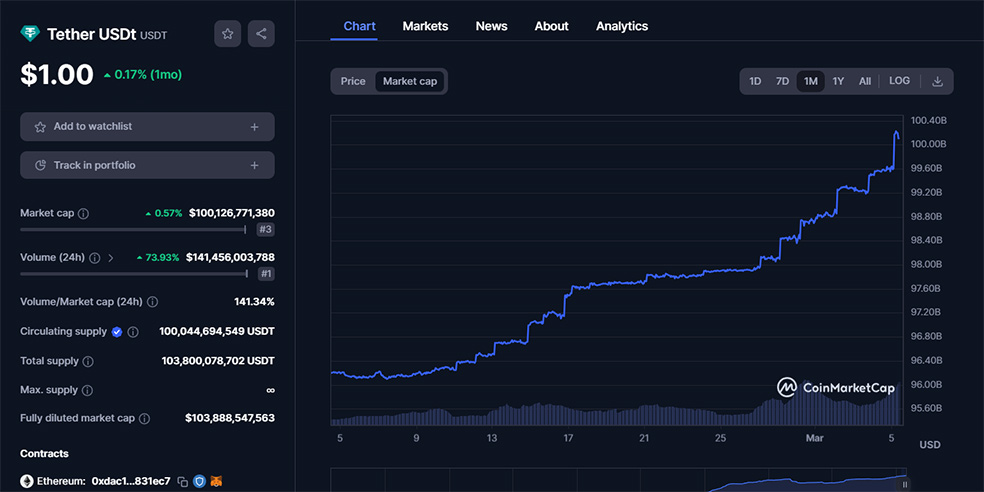Screen dimensions: 984x492
Task: Switch chart to Price view
Action: pyautogui.click(x=353, y=82)
